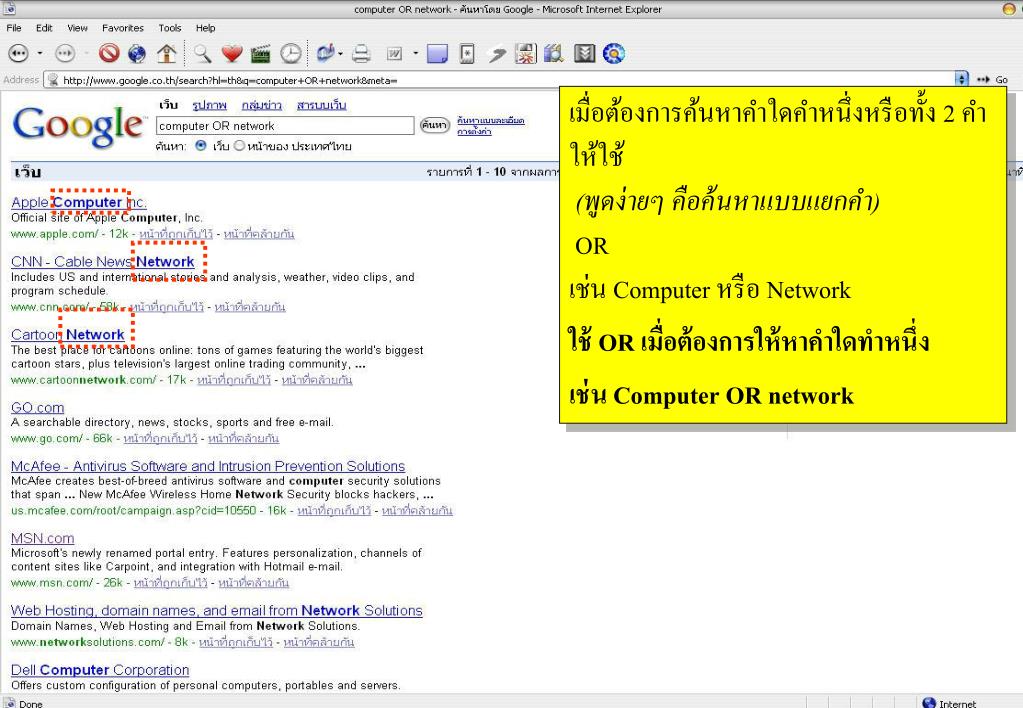Switch to the กลุ่มข่าว (Groups) tab
This screenshot has width=1023, height=708.
coord(262,105)
